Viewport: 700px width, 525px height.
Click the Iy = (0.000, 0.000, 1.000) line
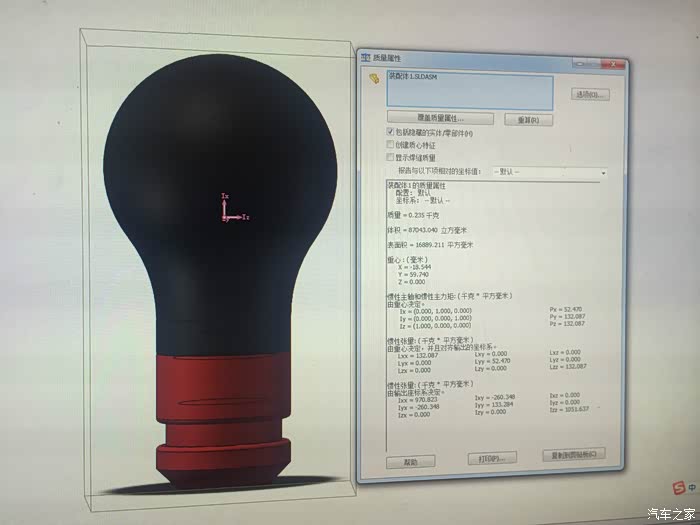pyautogui.click(x=436, y=318)
